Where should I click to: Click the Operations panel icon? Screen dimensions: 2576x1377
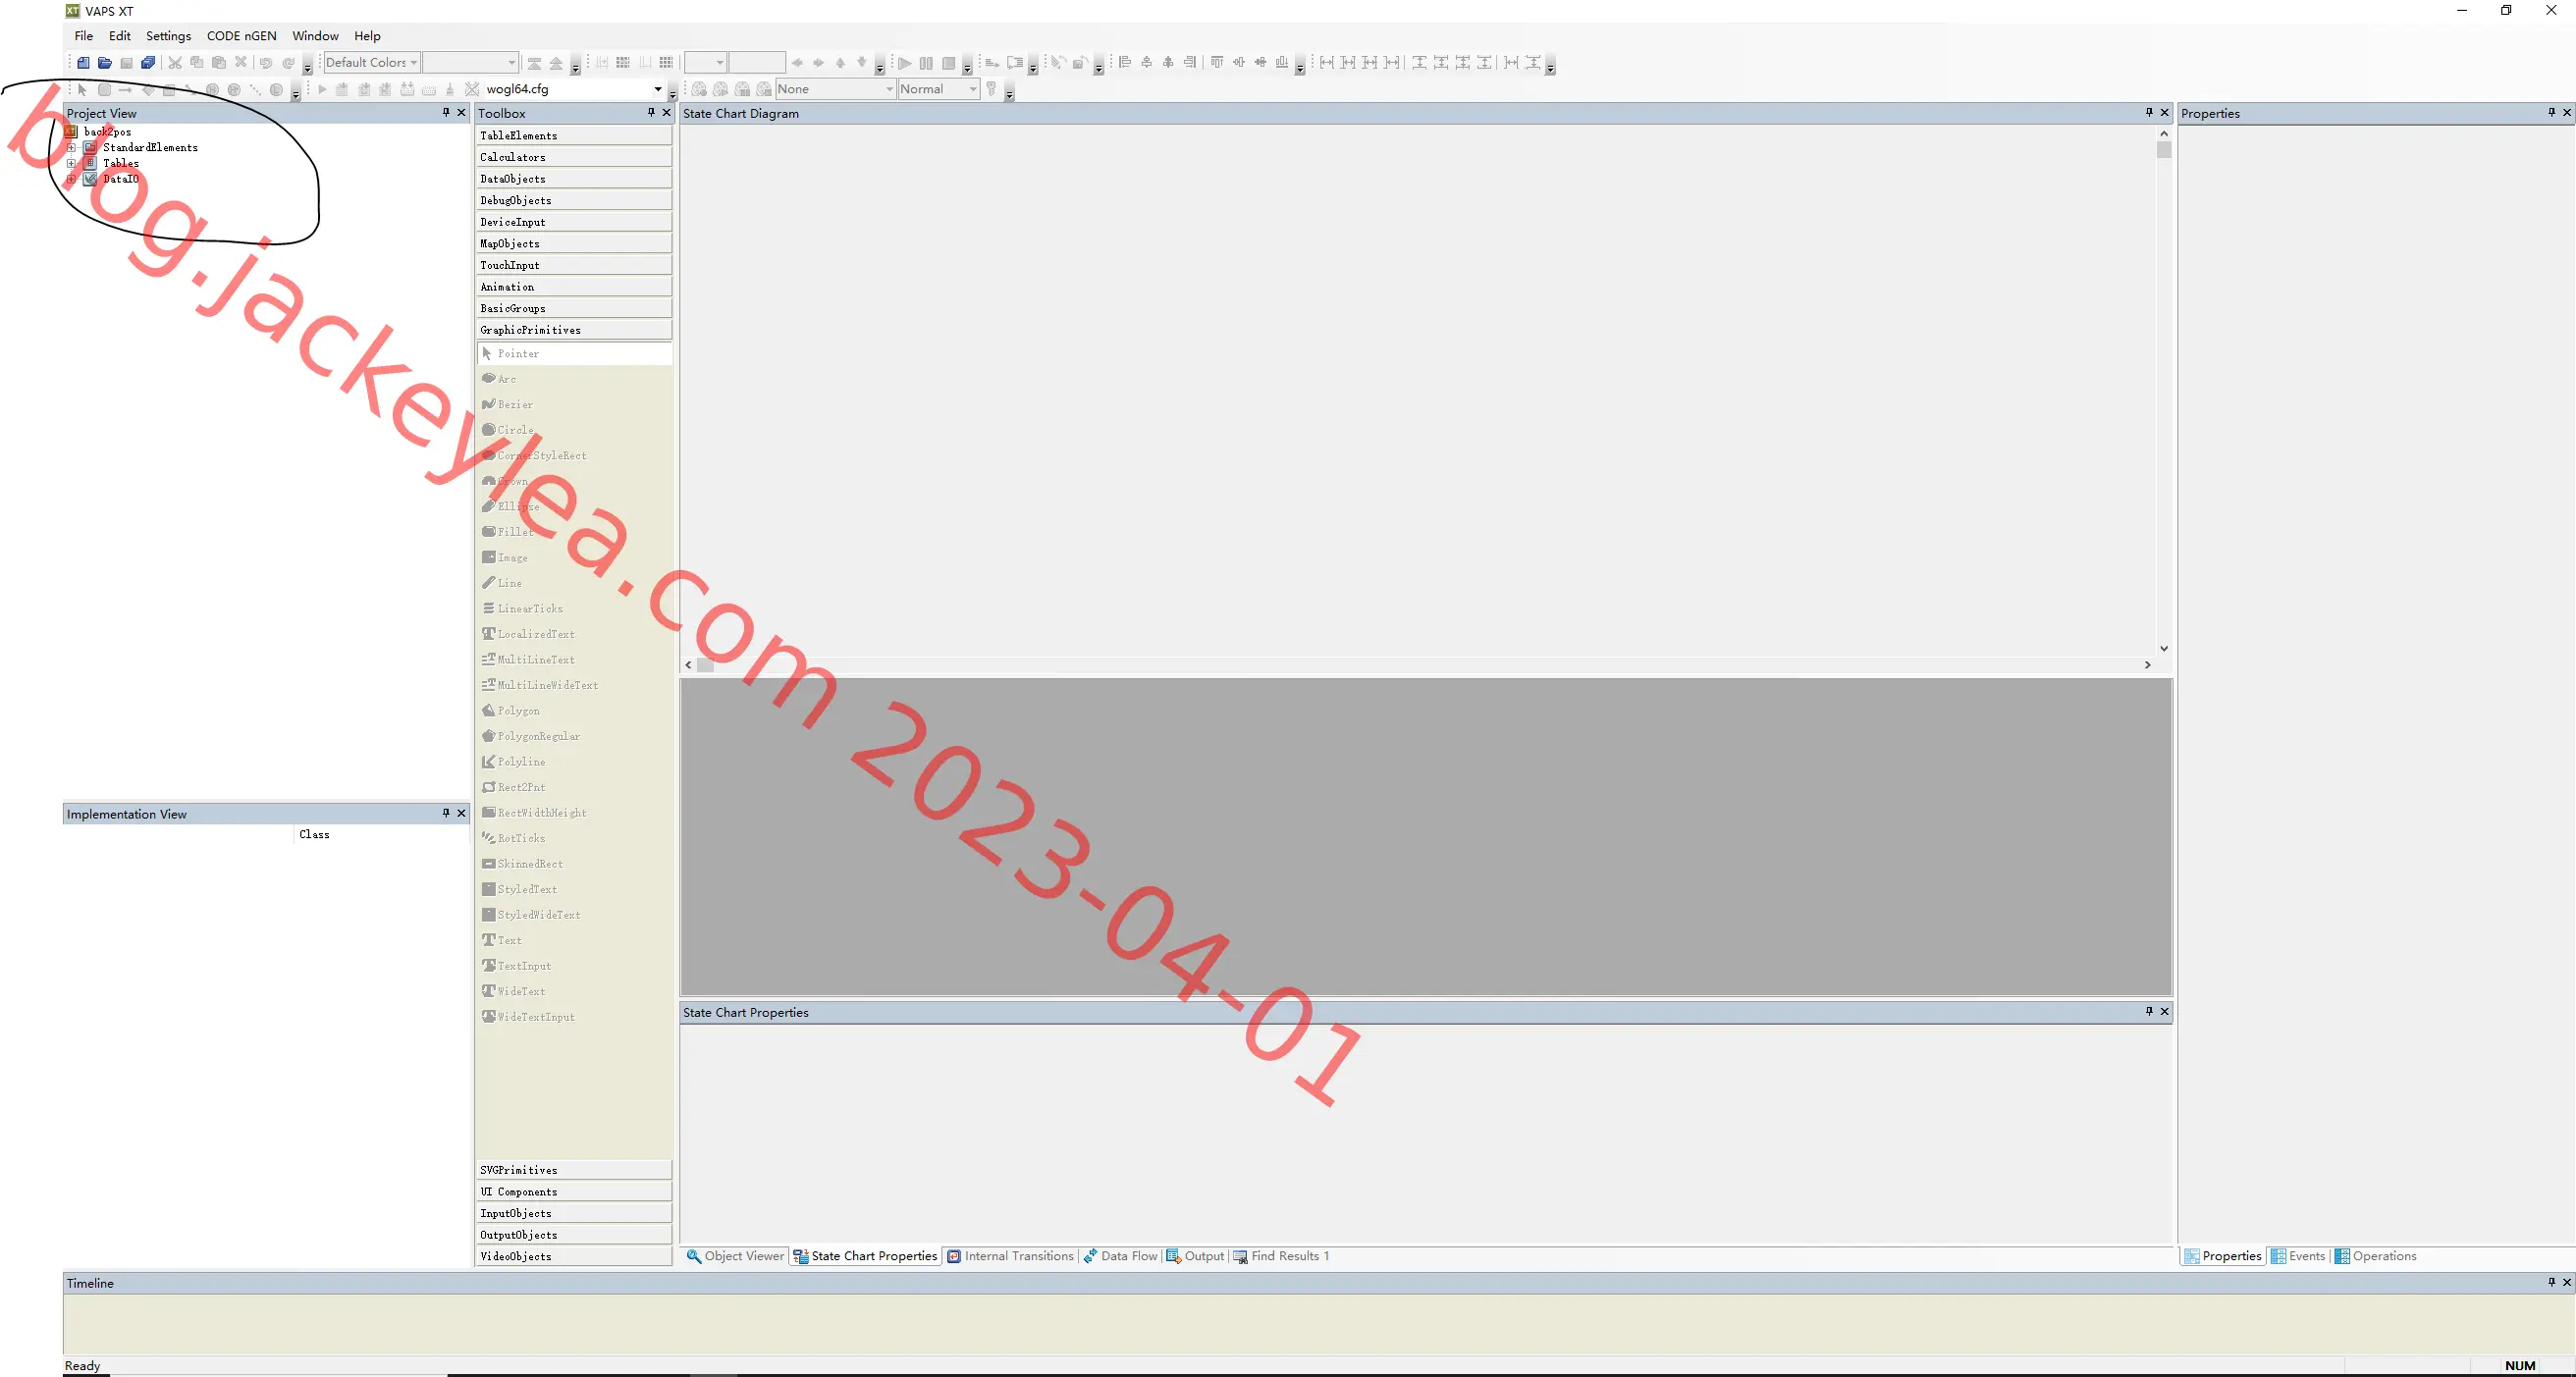(2342, 1256)
